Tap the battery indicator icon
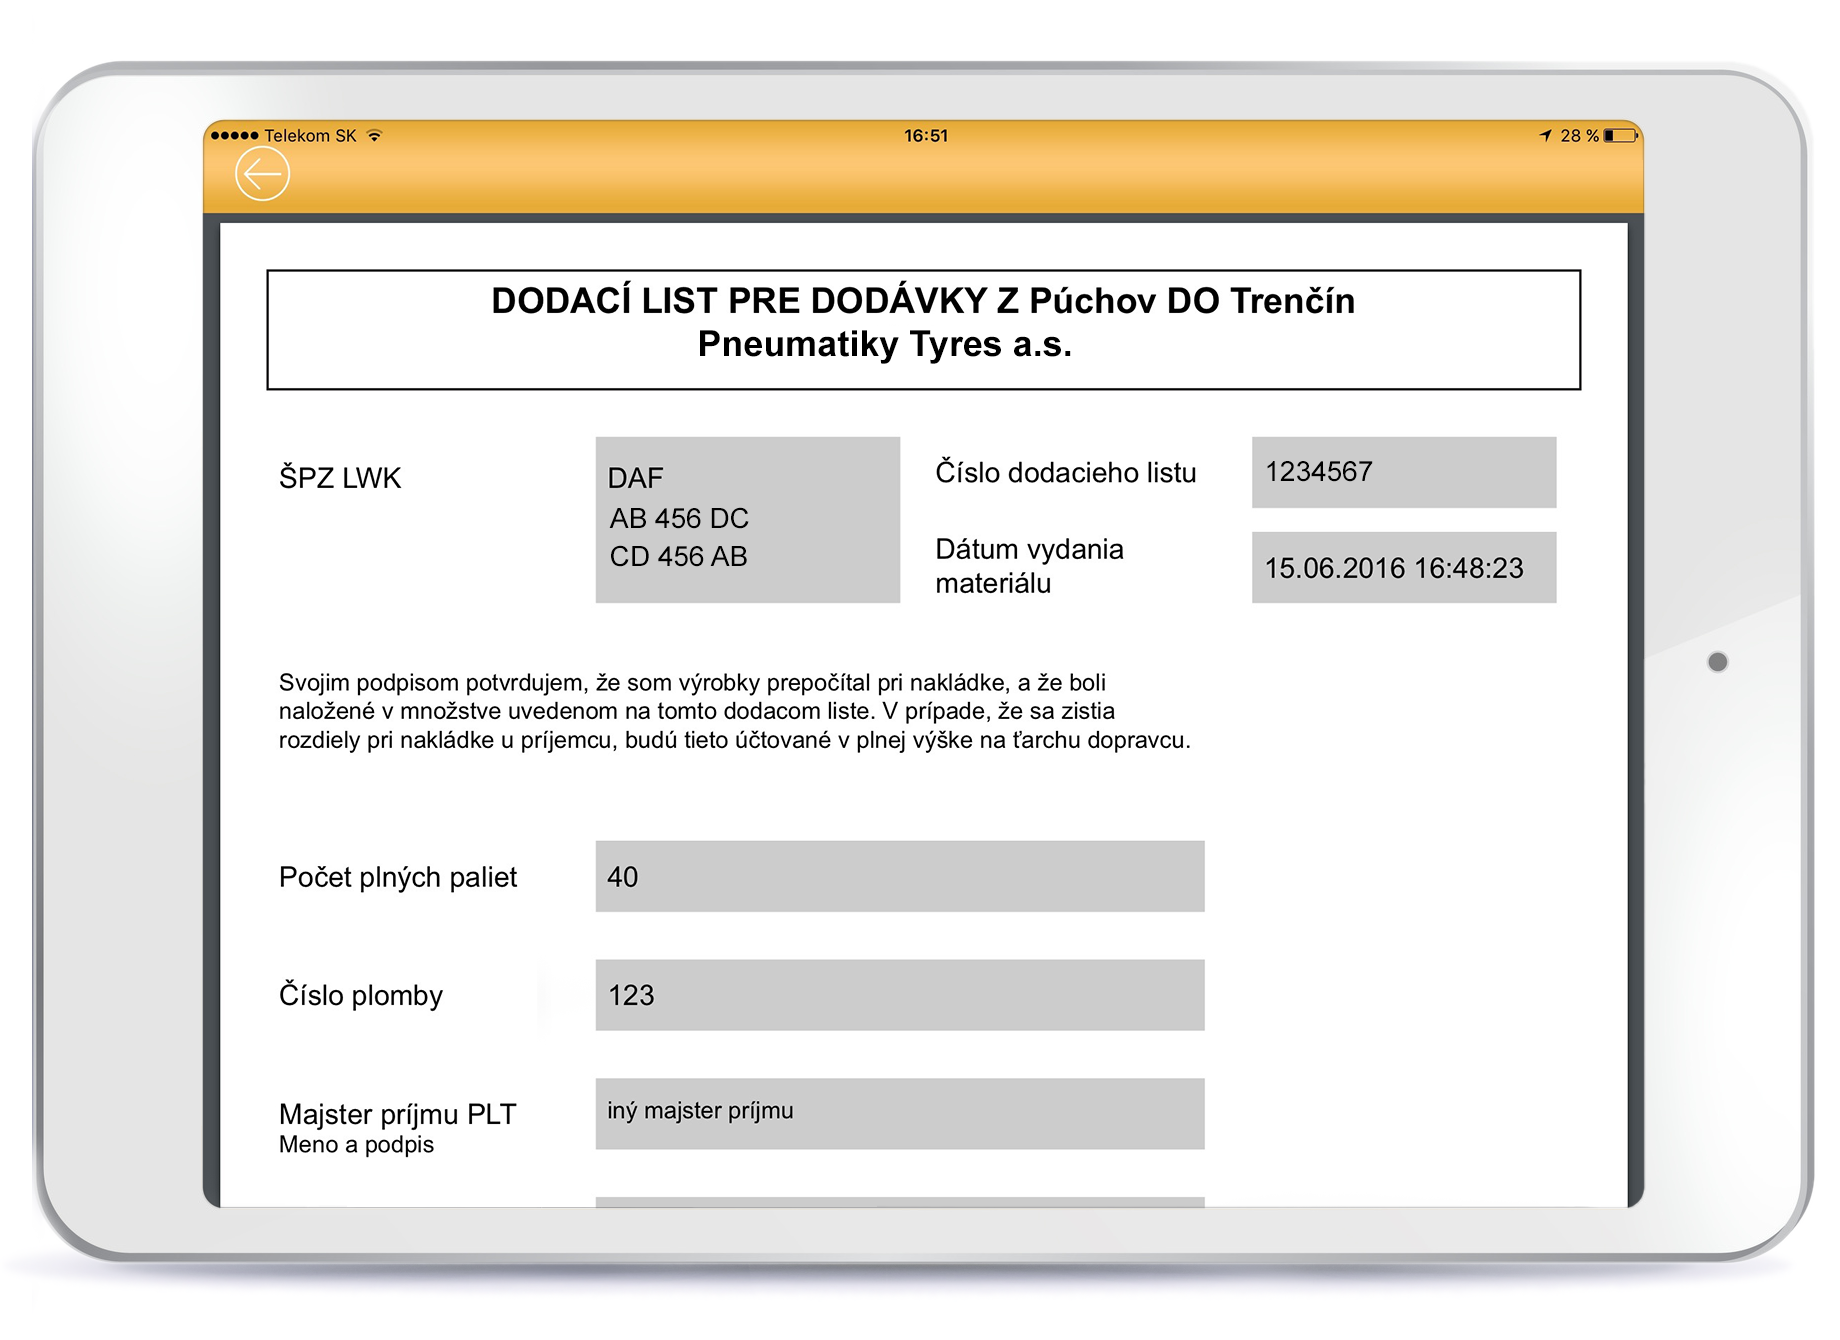 pos(1621,135)
